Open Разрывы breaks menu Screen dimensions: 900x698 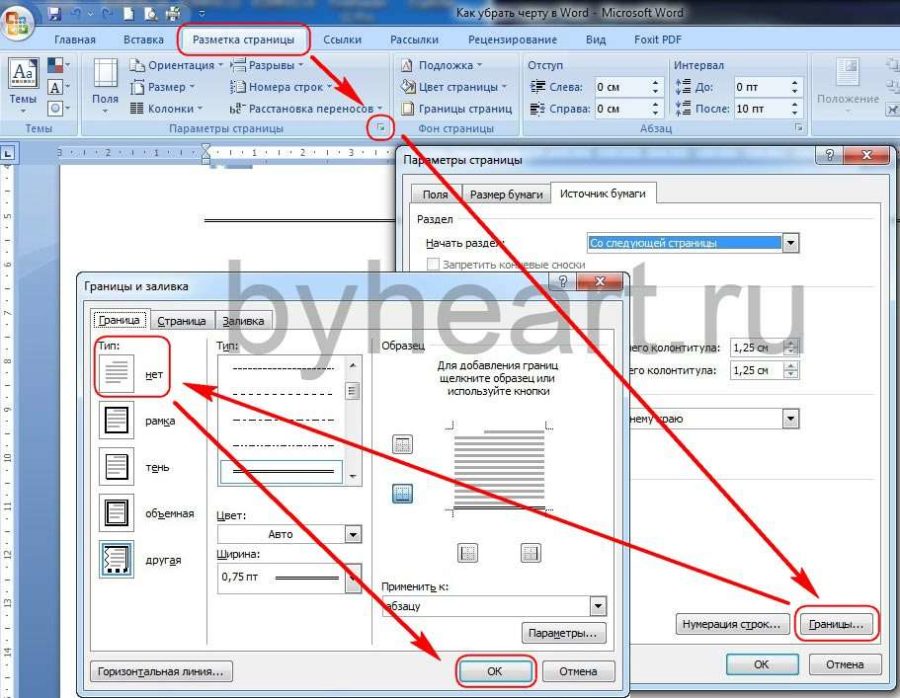[267, 65]
